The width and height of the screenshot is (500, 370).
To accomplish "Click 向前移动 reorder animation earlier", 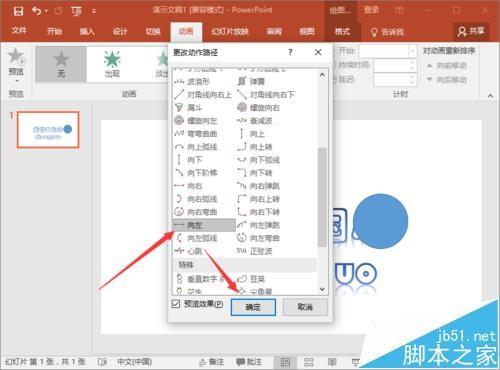I will (447, 66).
